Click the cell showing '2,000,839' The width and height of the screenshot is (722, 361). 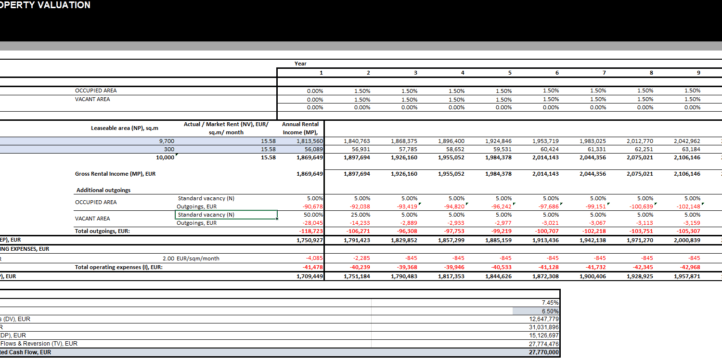687,240
